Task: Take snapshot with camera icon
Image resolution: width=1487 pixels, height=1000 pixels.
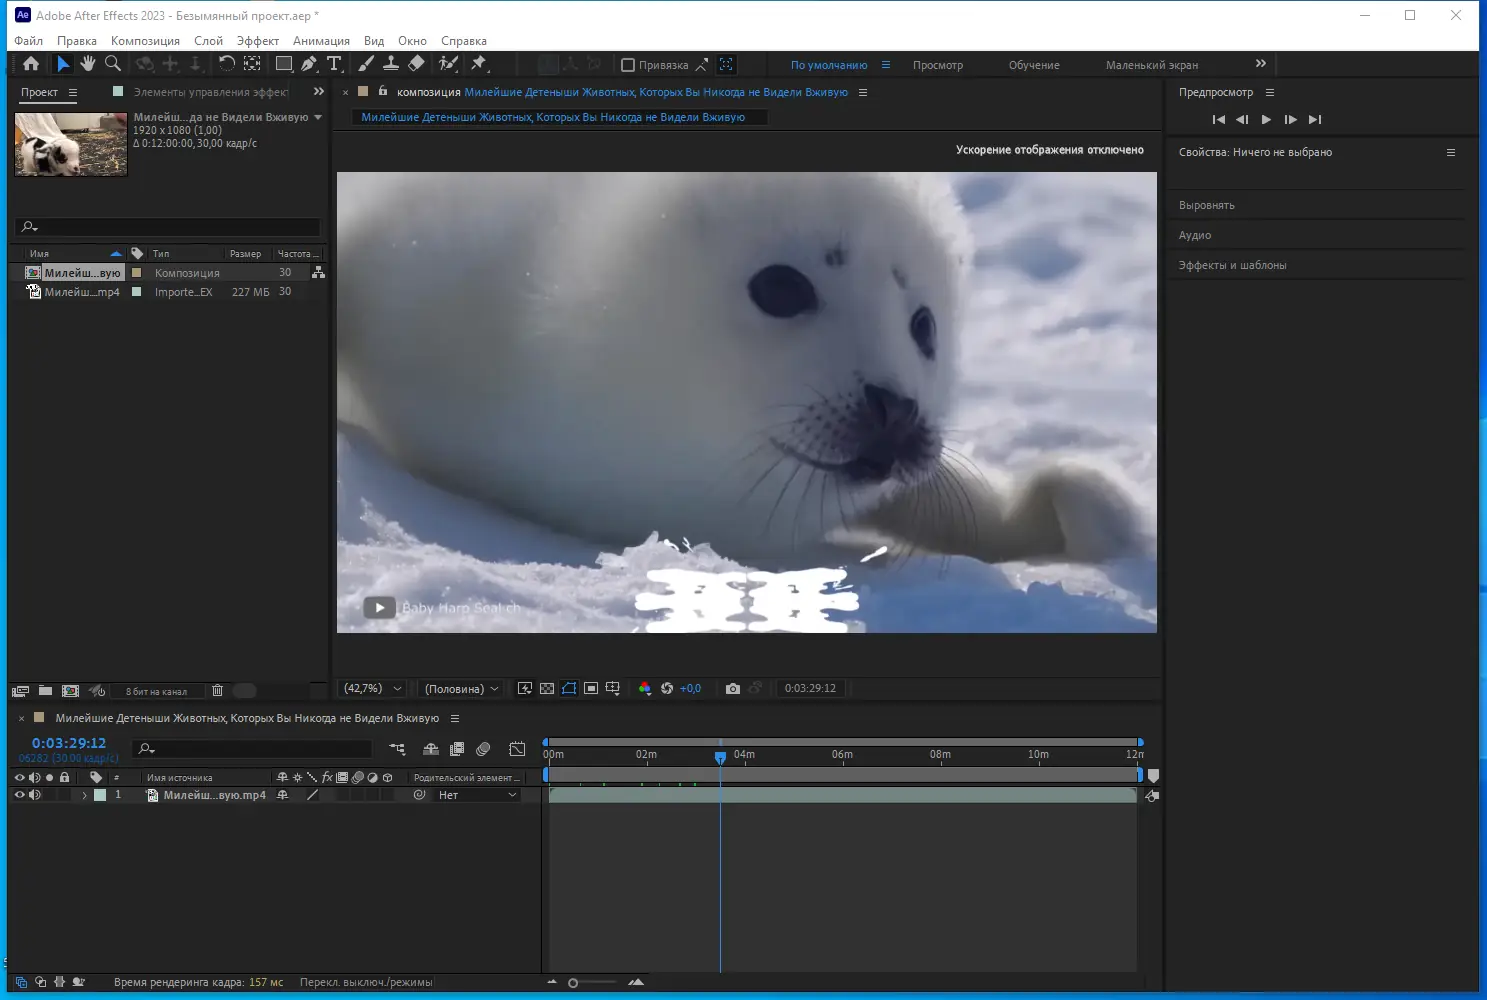Action: pos(732,689)
